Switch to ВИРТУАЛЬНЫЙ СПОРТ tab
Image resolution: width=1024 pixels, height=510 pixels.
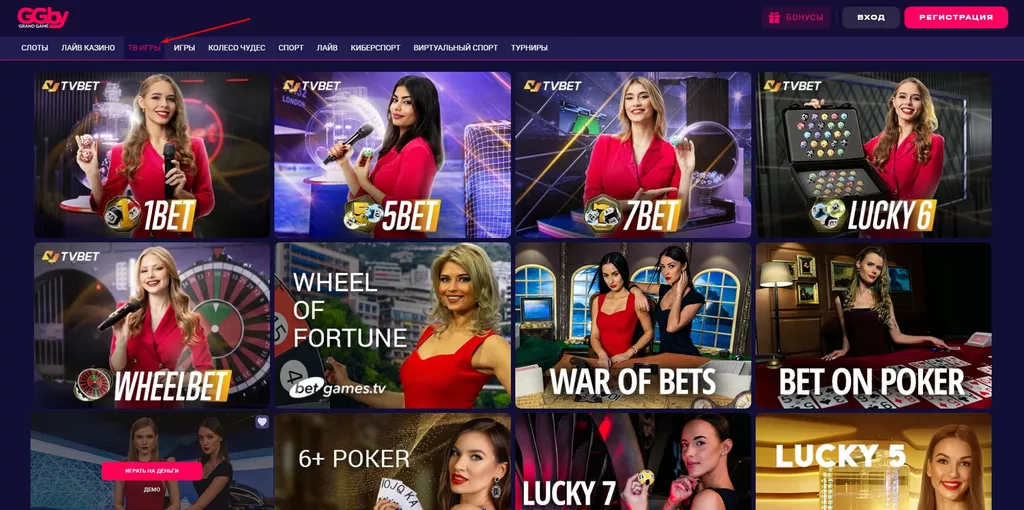pyautogui.click(x=455, y=48)
